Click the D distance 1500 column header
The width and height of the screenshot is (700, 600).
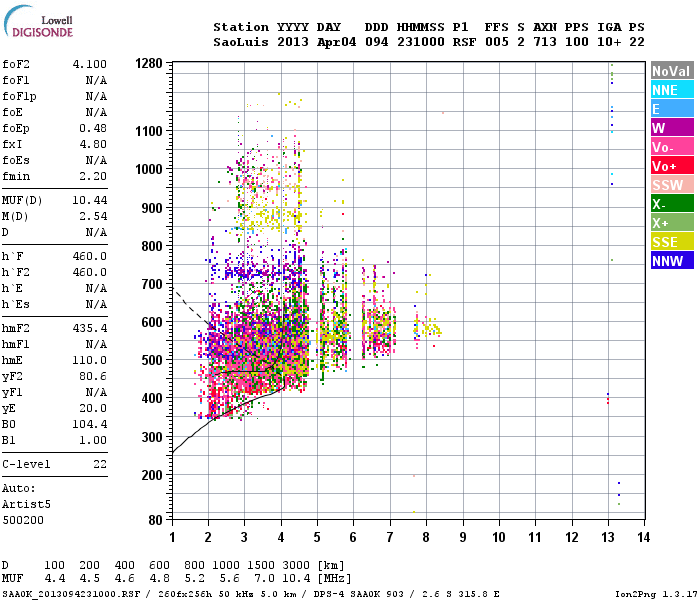point(261,565)
